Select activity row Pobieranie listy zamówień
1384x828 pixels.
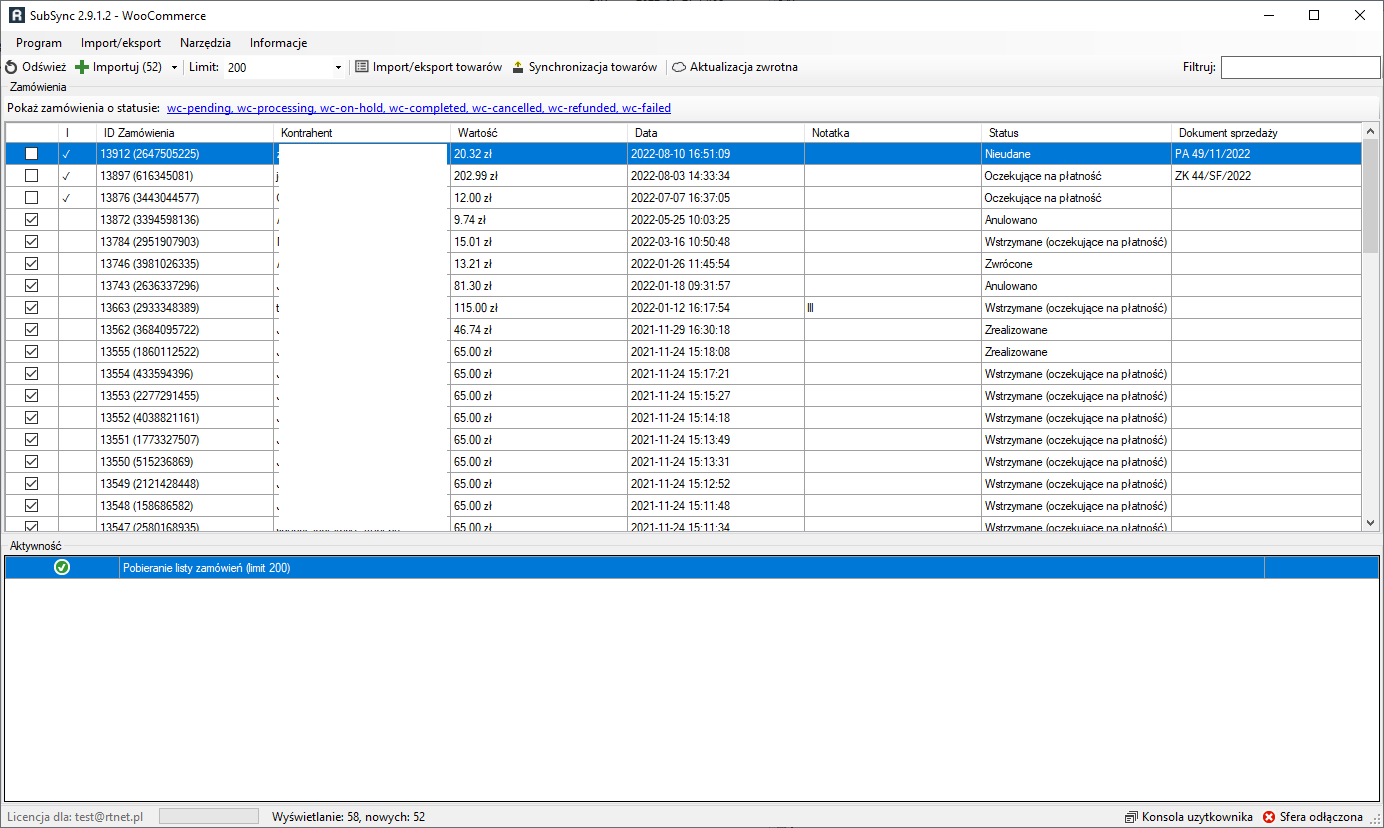(x=692, y=568)
